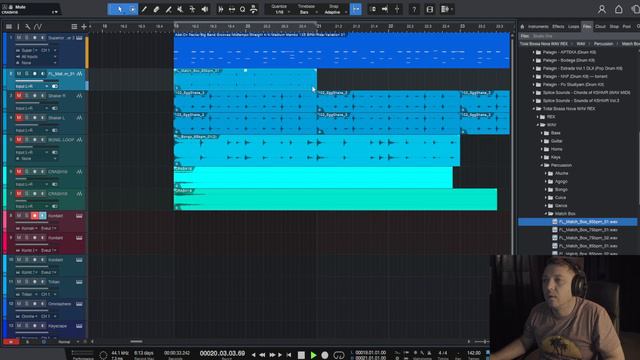Open the track list icon above tracks
This screenshot has height=360, width=640.
coord(9,27)
